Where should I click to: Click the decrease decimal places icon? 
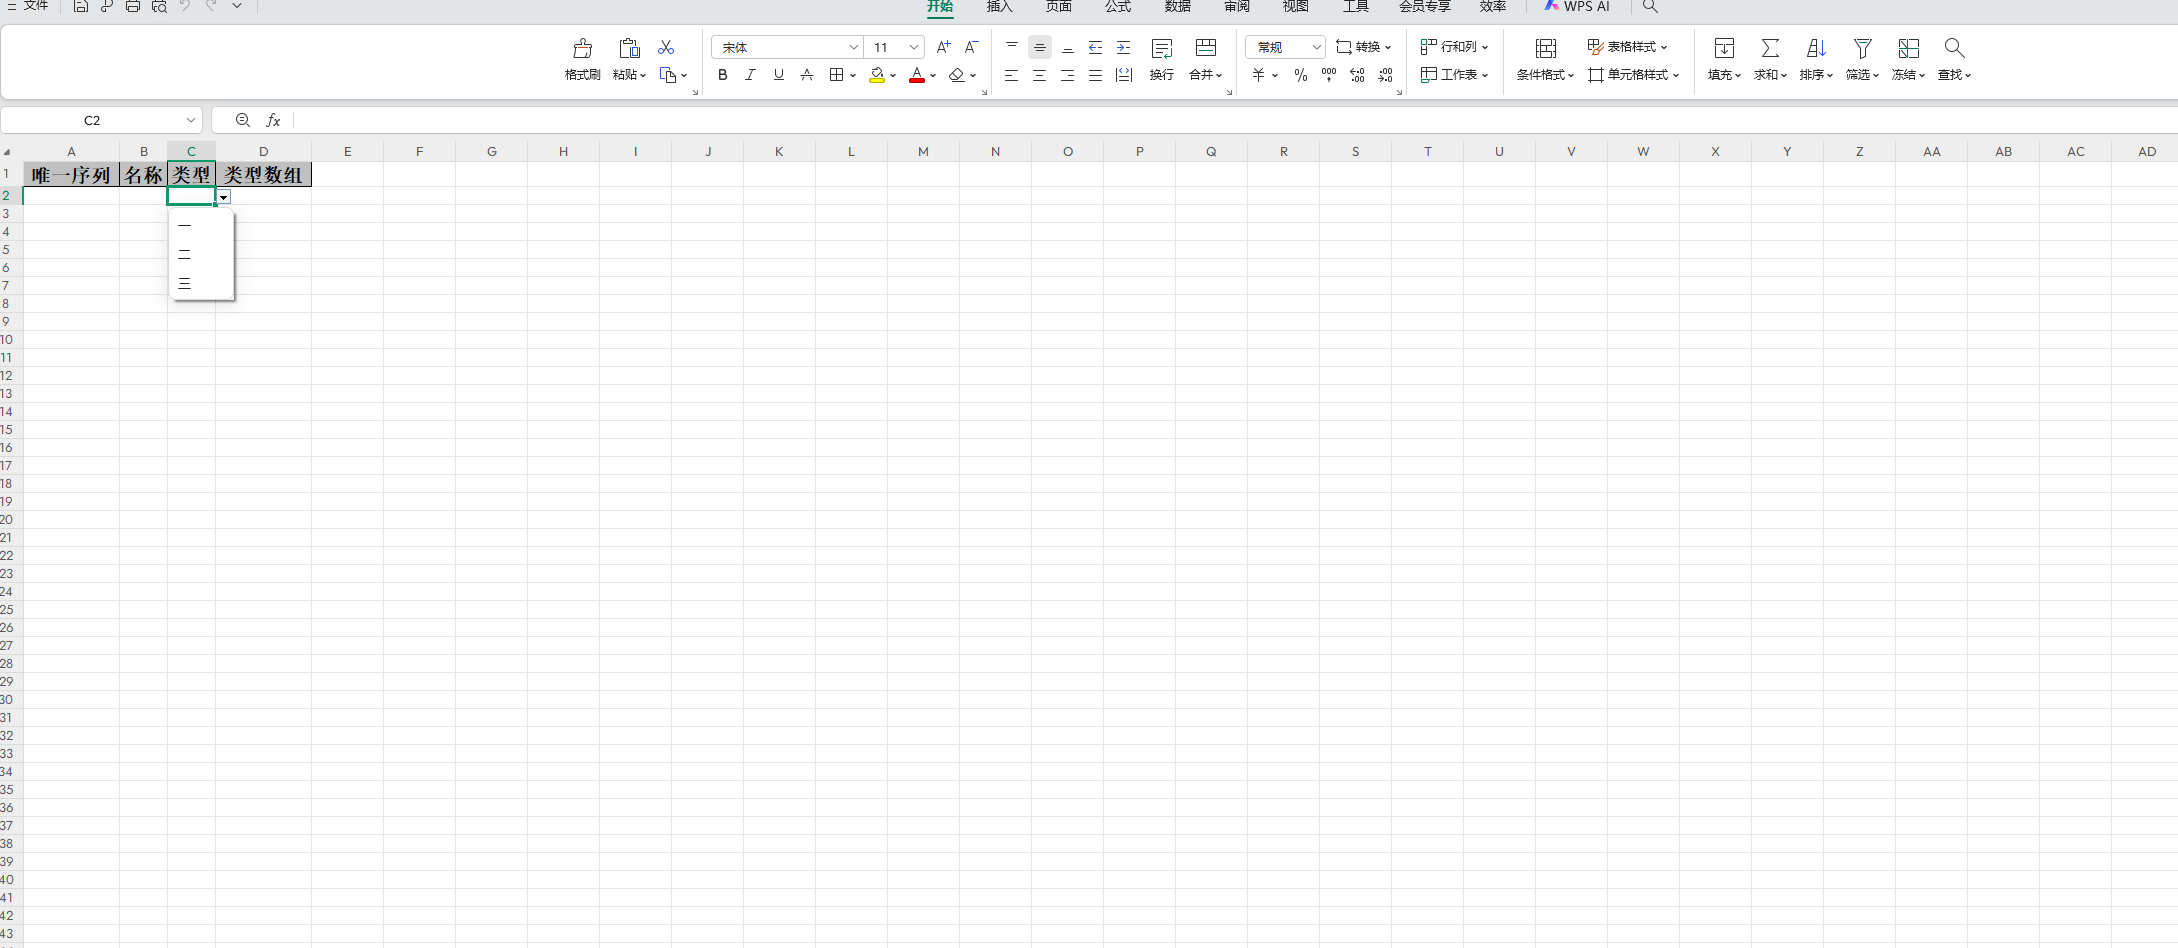pos(1385,75)
